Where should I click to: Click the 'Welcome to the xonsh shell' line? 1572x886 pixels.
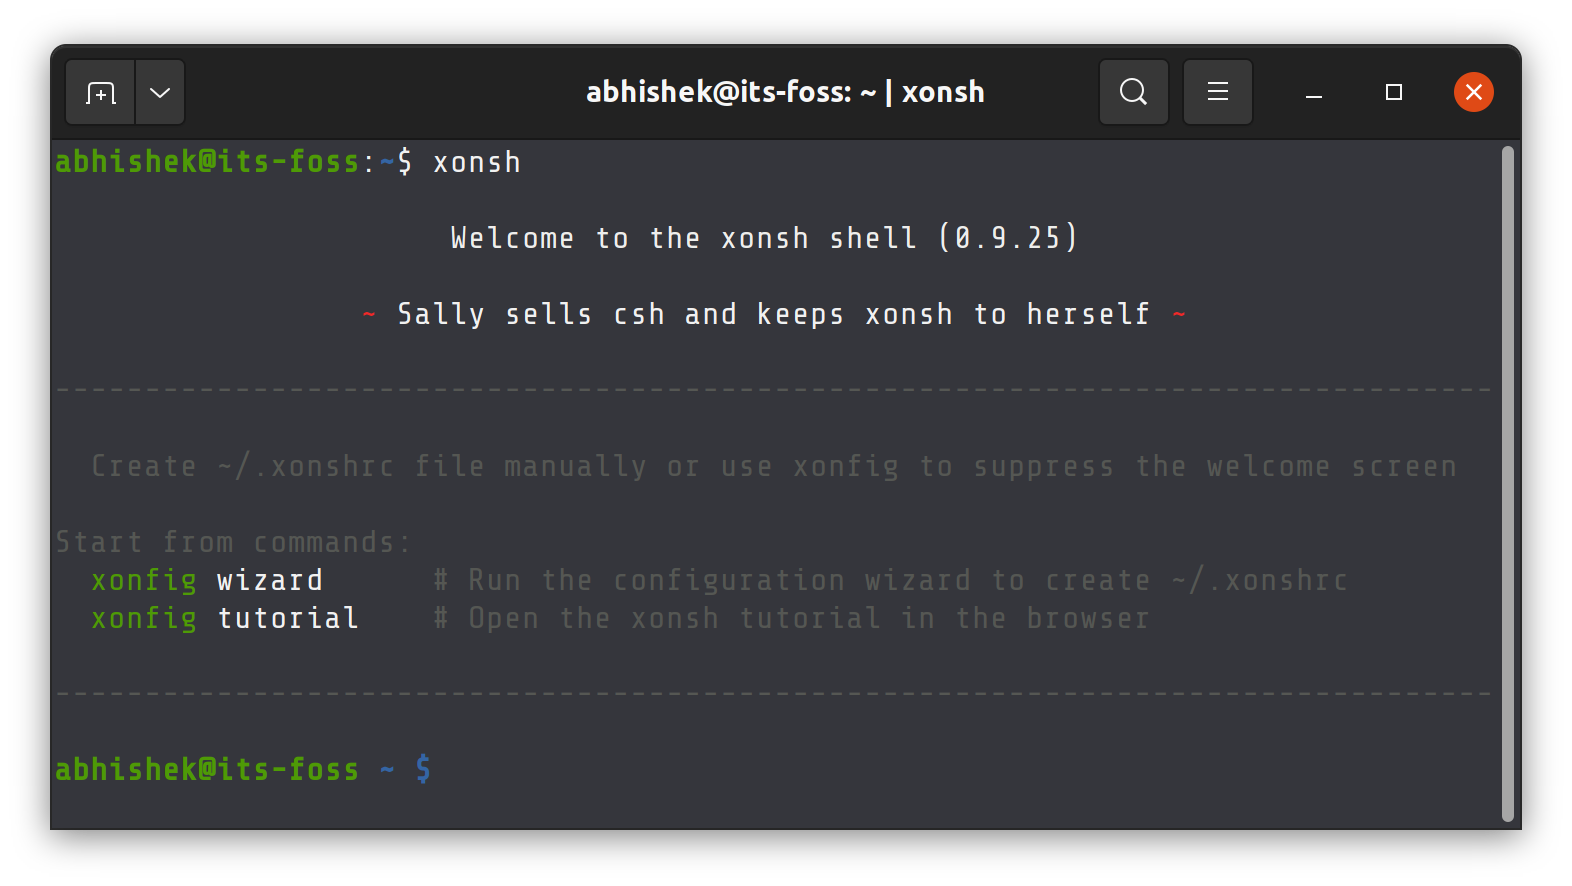point(680,239)
